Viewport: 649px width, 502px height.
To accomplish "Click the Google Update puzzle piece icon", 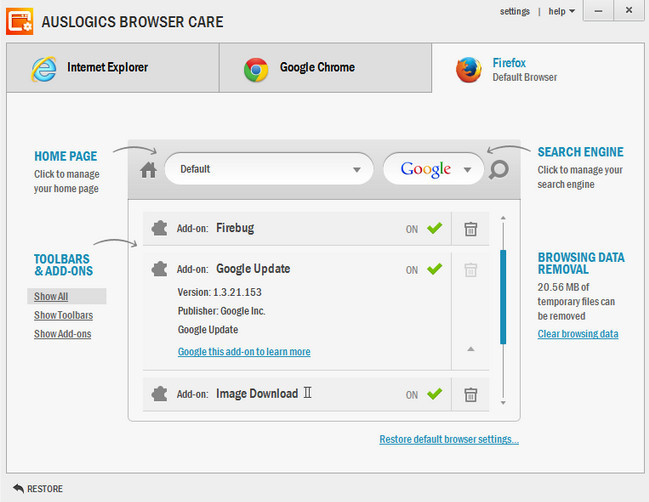I will point(158,269).
